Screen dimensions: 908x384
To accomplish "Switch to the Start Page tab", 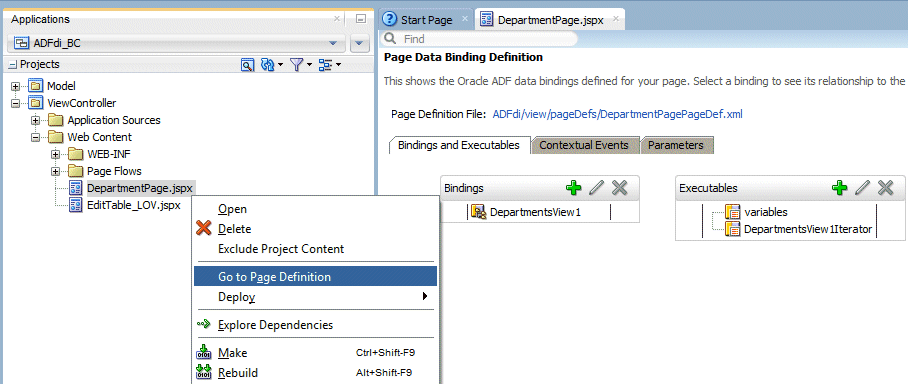I will point(426,20).
